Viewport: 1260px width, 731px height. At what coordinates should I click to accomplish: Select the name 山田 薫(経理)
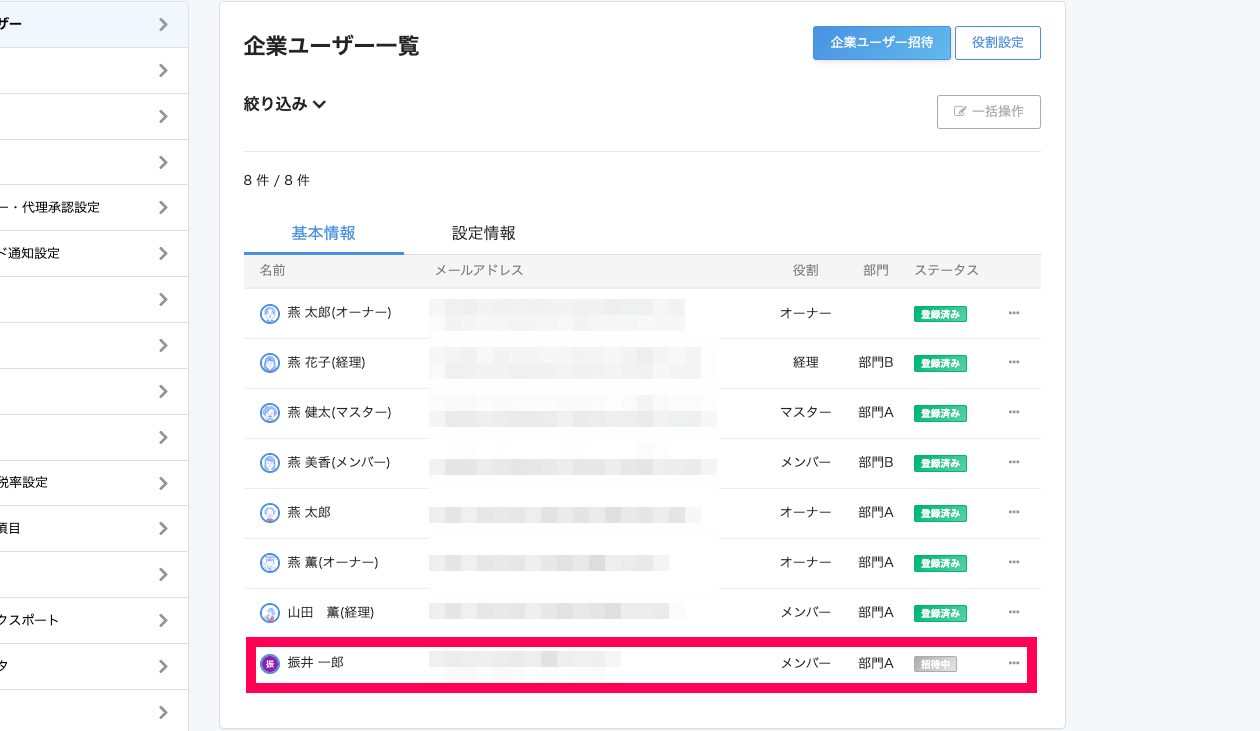tap(331, 613)
